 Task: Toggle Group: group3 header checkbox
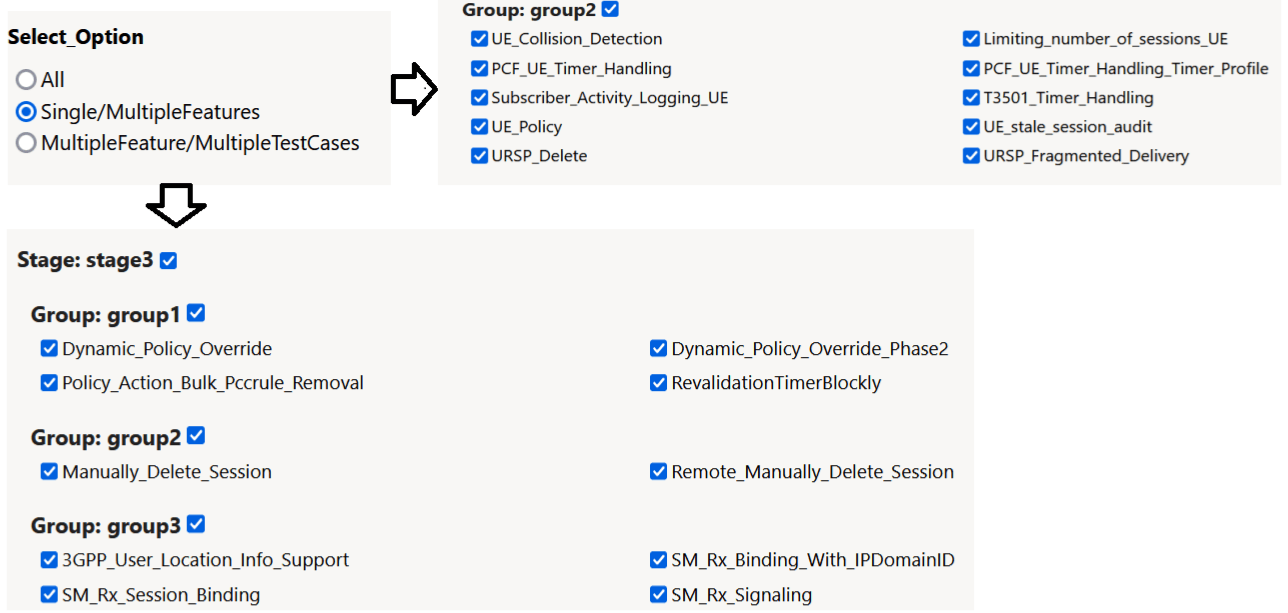[x=196, y=524]
